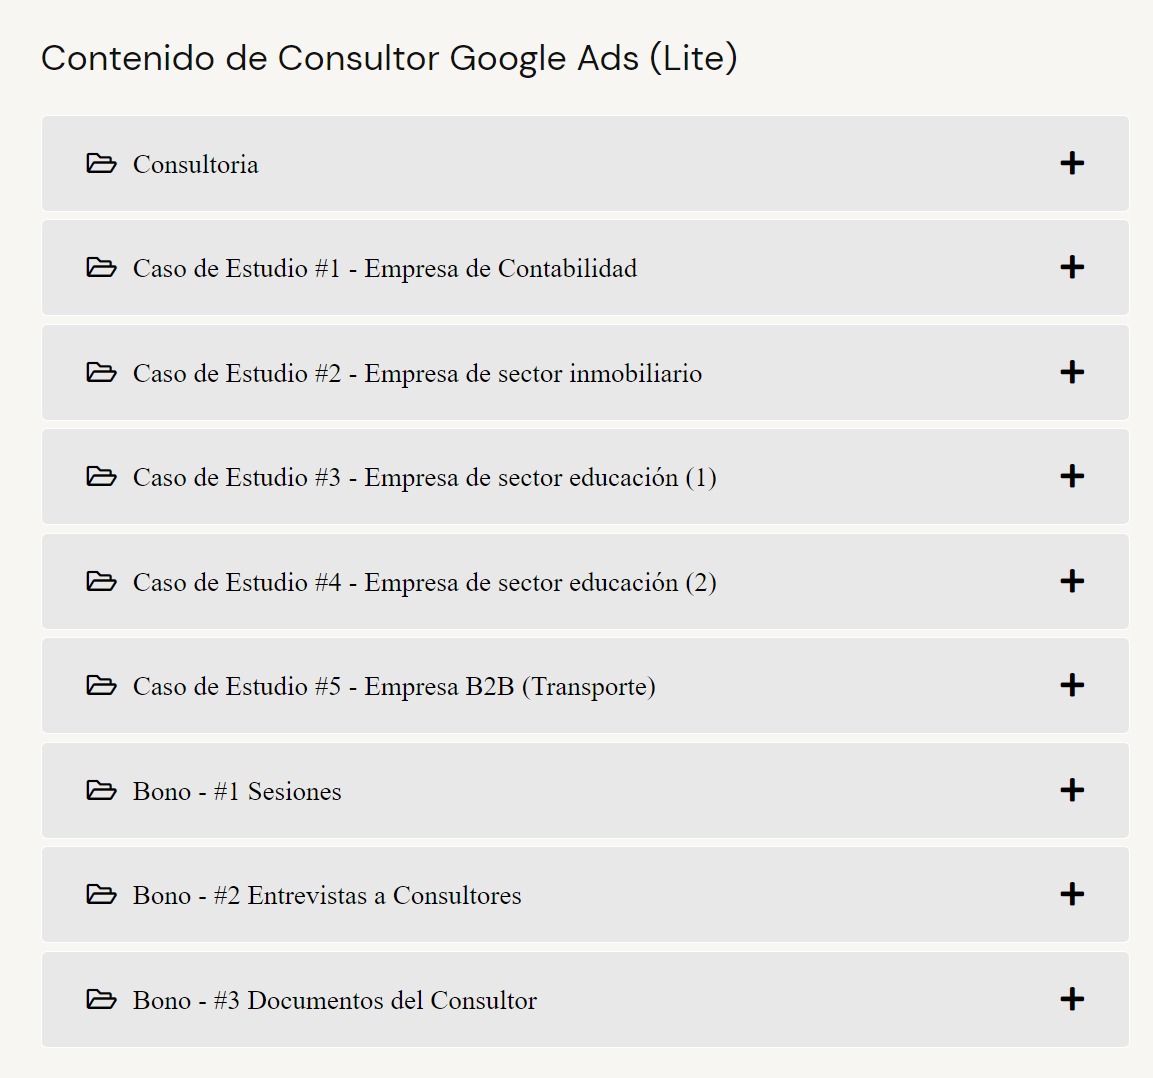Select the folder icon for Caso de Estudio #5
Image resolution: width=1153 pixels, height=1078 pixels.
pyautogui.click(x=101, y=686)
